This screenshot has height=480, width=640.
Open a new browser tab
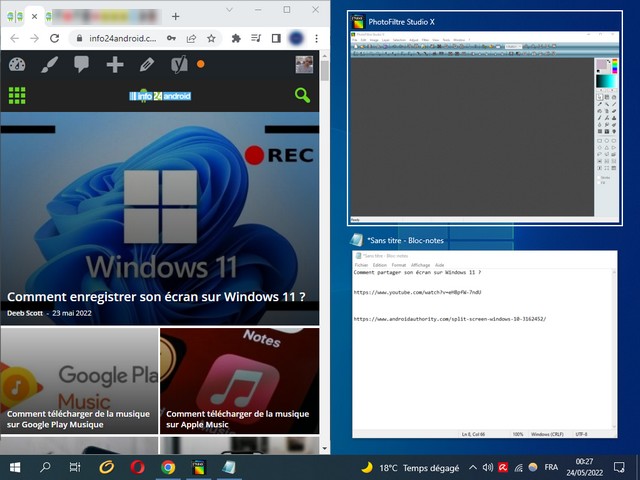tap(175, 16)
